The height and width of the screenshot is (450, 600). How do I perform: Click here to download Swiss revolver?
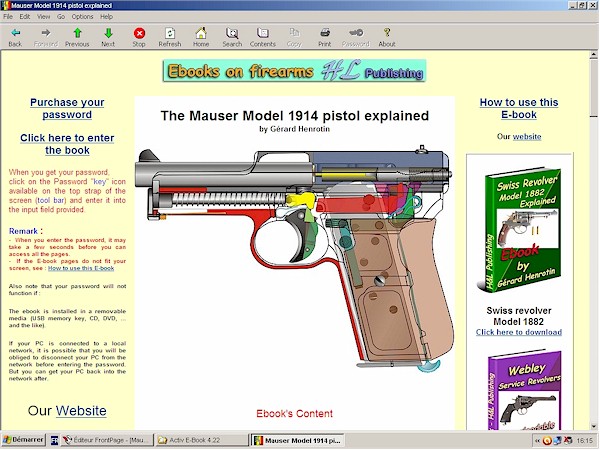tap(519, 332)
